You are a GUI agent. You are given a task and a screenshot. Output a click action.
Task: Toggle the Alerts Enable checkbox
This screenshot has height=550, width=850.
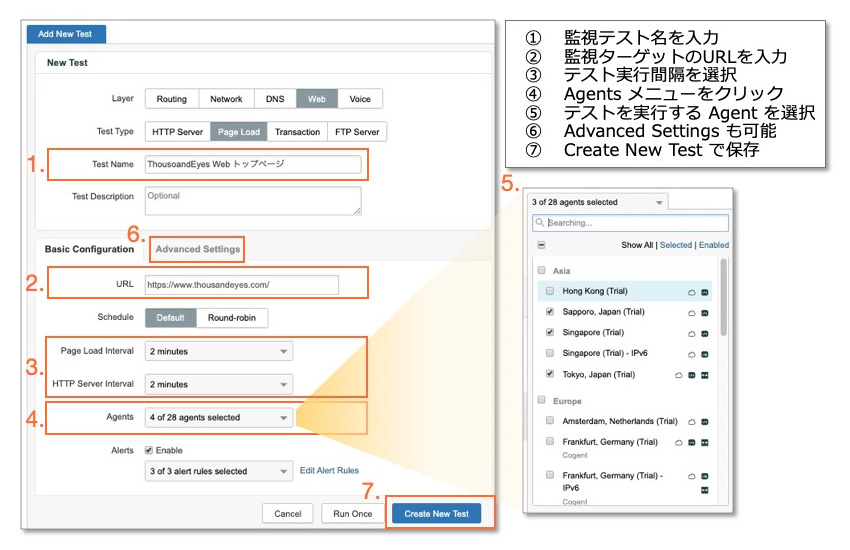point(150,451)
